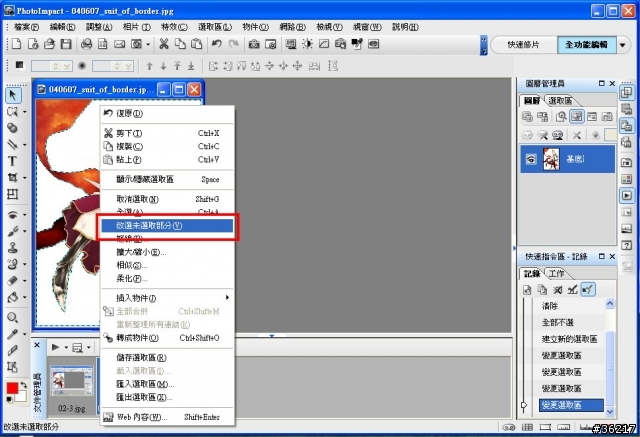
Task: Choose Web 內容 in context menu
Action: click(x=167, y=417)
